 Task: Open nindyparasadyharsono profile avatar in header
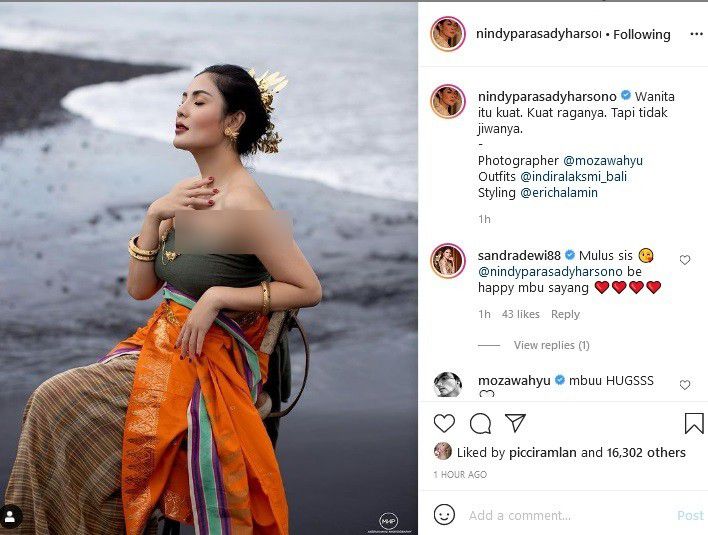(x=447, y=34)
